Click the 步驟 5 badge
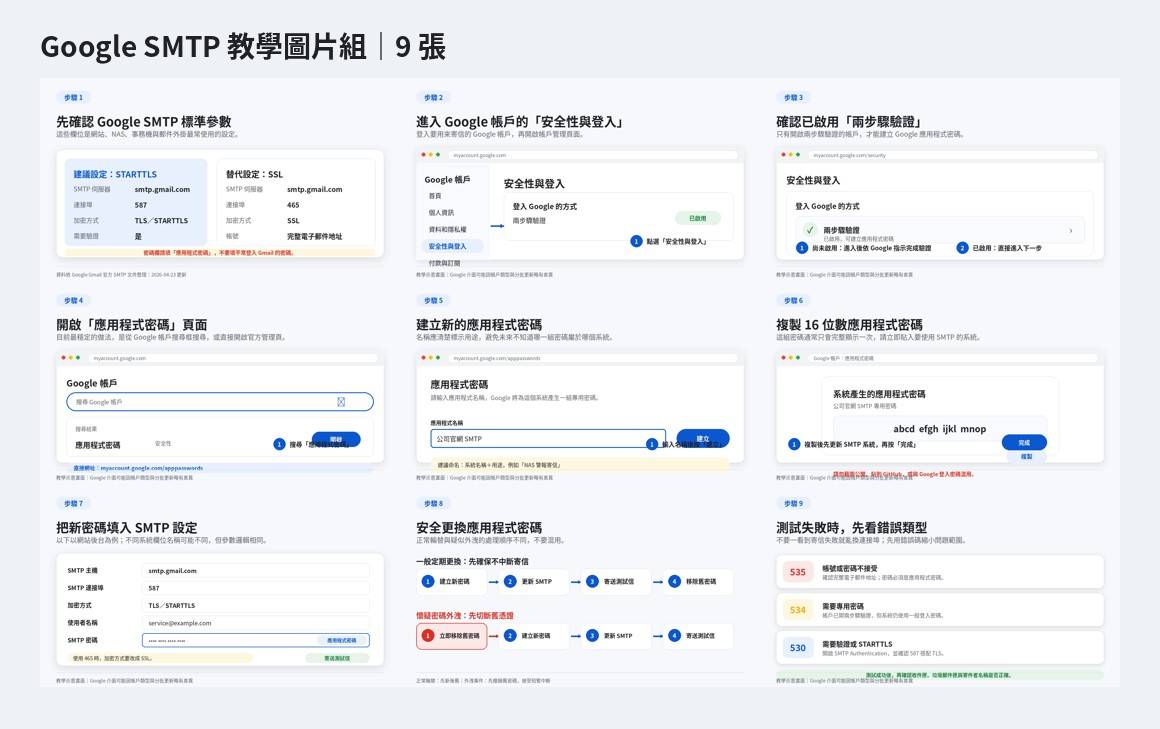This screenshot has width=1160, height=729. (x=434, y=300)
